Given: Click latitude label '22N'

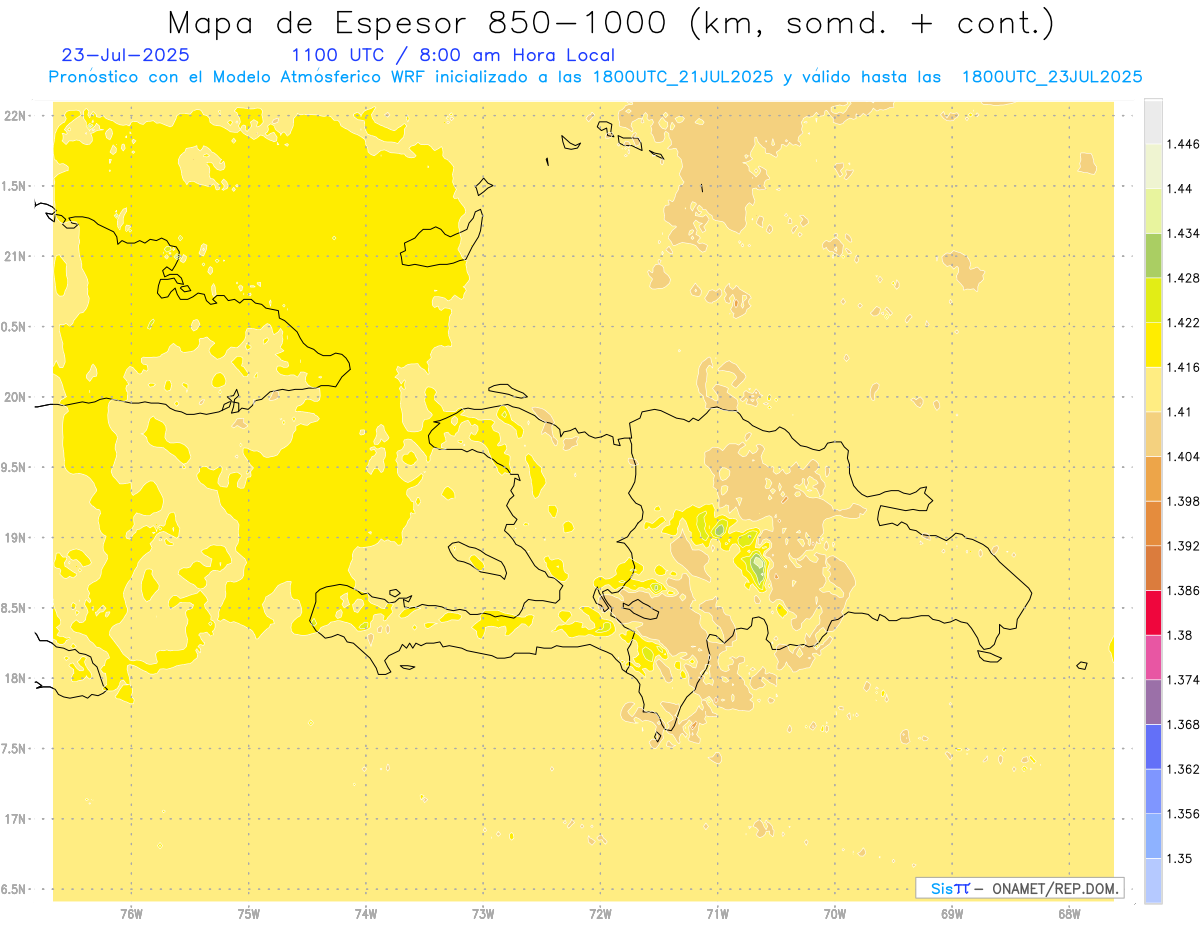Looking at the screenshot, I should (16, 116).
